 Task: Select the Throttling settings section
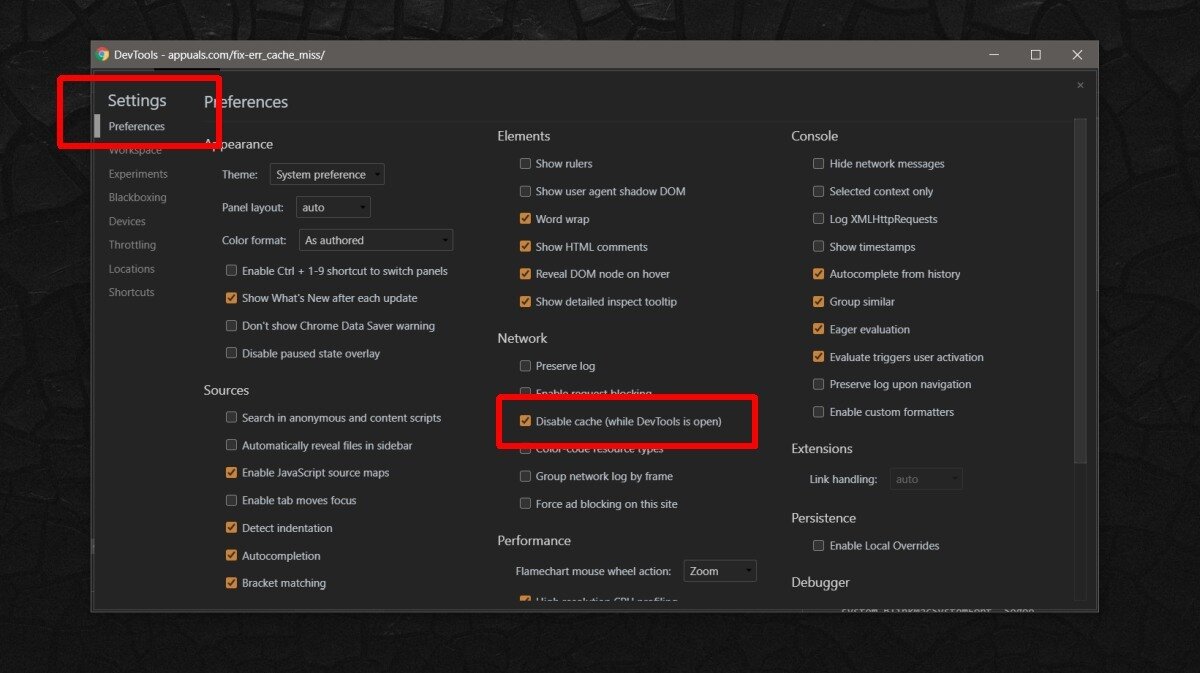131,244
